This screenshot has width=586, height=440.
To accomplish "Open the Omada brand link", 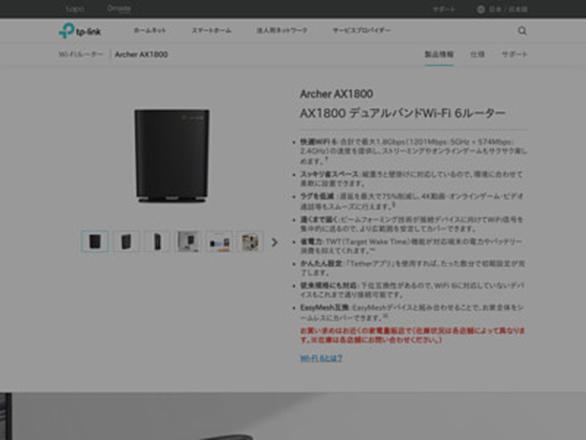I will (118, 8).
